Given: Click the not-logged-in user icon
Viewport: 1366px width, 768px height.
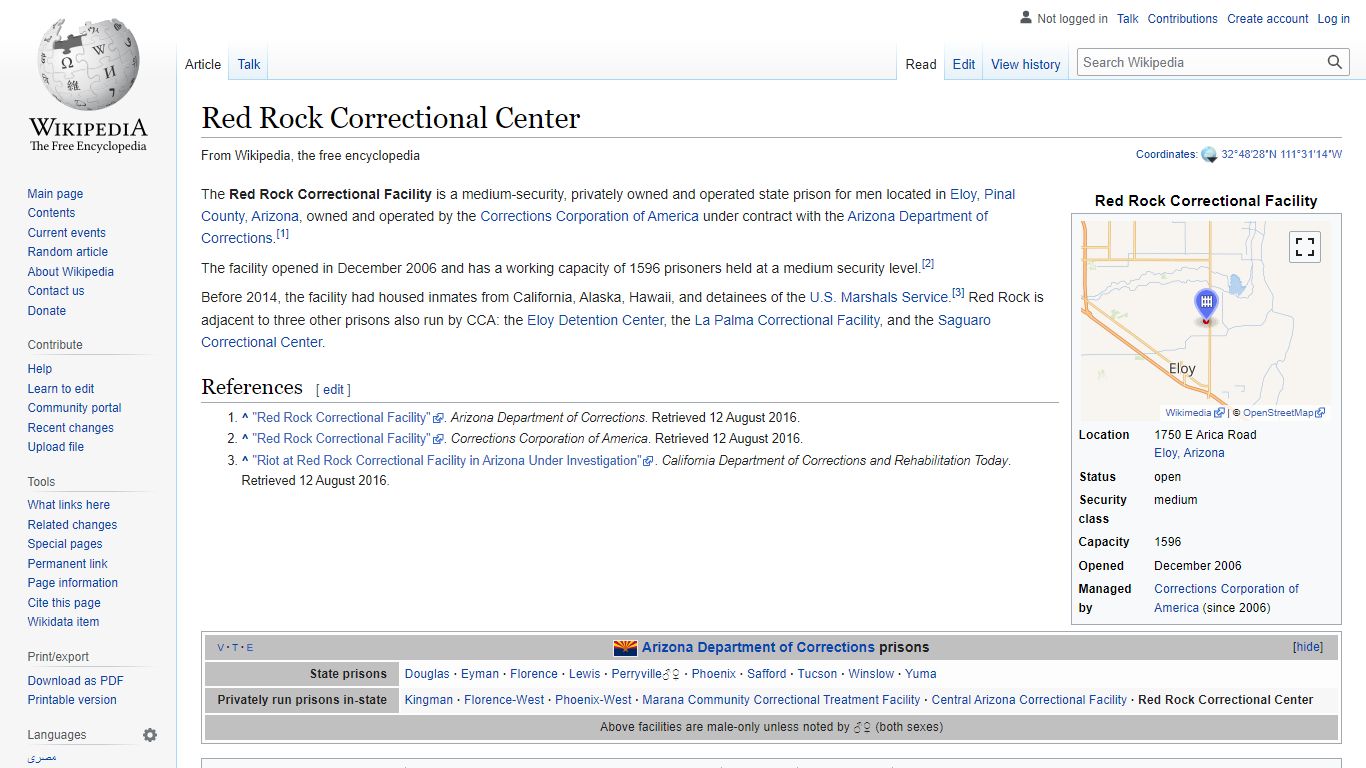Looking at the screenshot, I should [1026, 18].
